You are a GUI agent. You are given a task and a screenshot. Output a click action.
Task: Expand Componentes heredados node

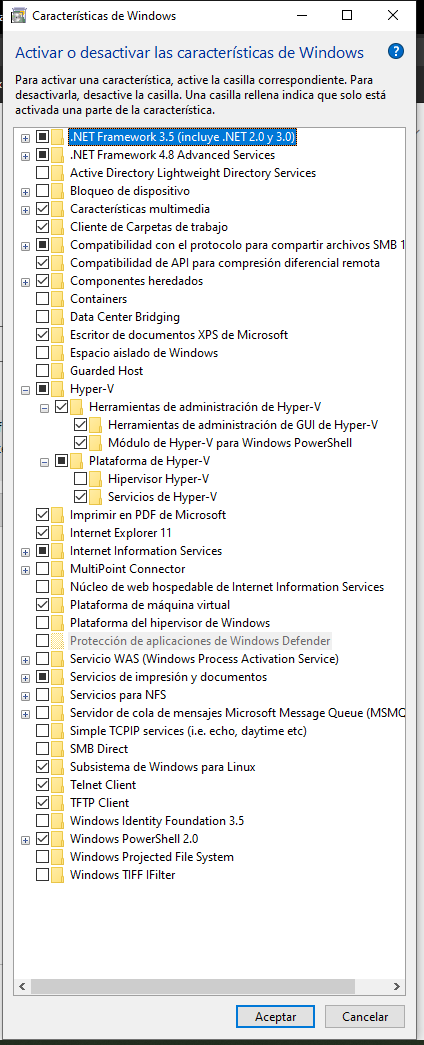click(x=25, y=282)
